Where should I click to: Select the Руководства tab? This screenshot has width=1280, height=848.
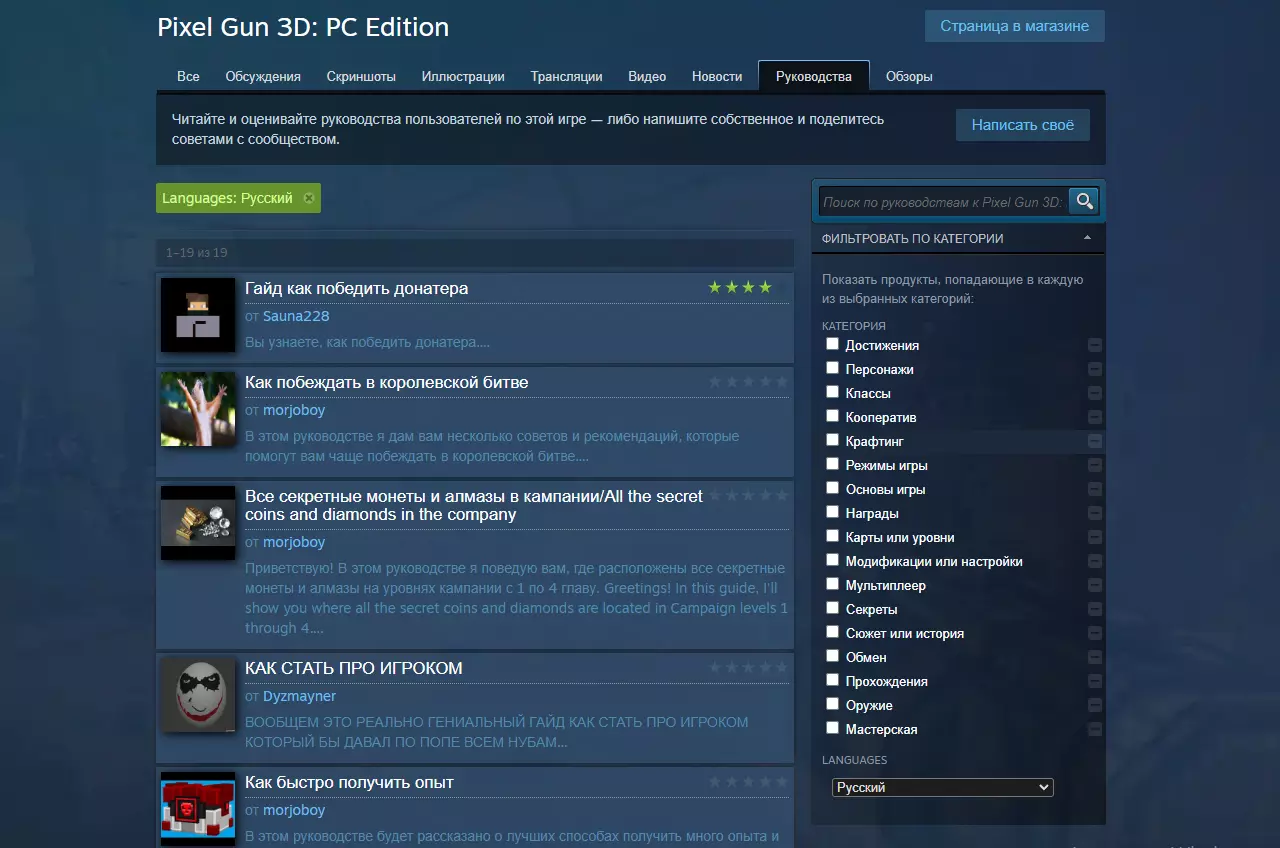814,76
